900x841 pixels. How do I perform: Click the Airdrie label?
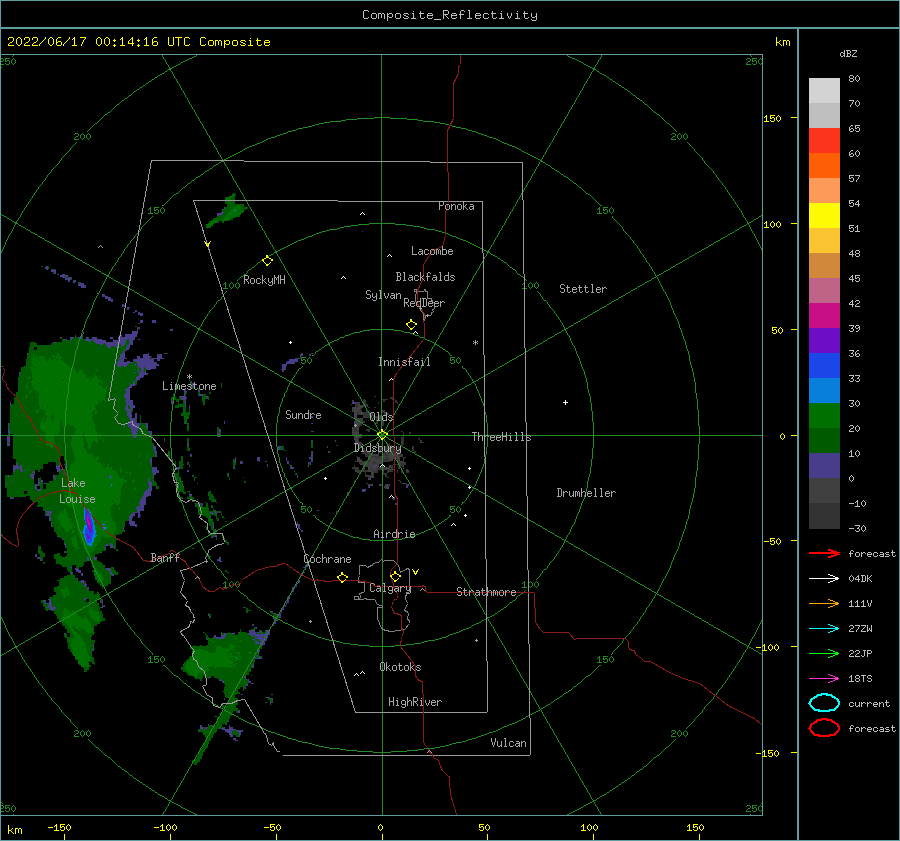[x=394, y=534]
